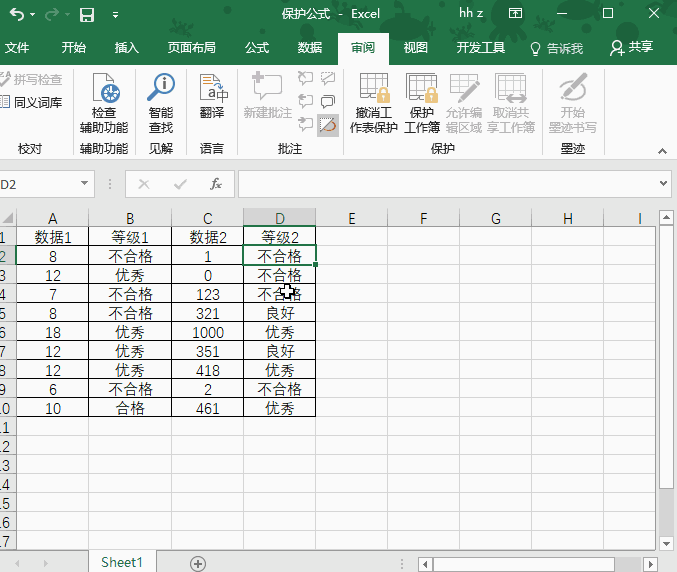Select column D header

click(x=280, y=218)
